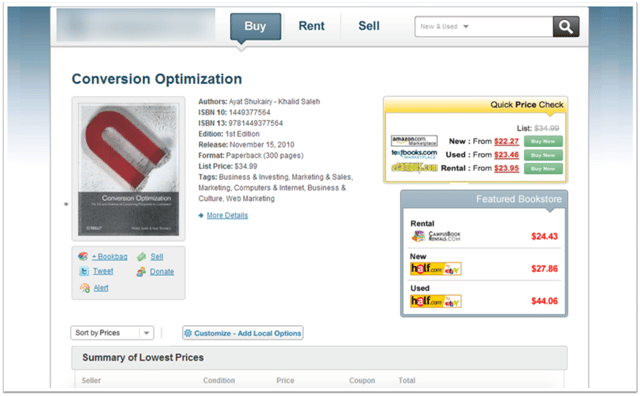The width and height of the screenshot is (640, 396).
Task: Click the amazon.com Marketplace logo
Action: click(x=414, y=141)
